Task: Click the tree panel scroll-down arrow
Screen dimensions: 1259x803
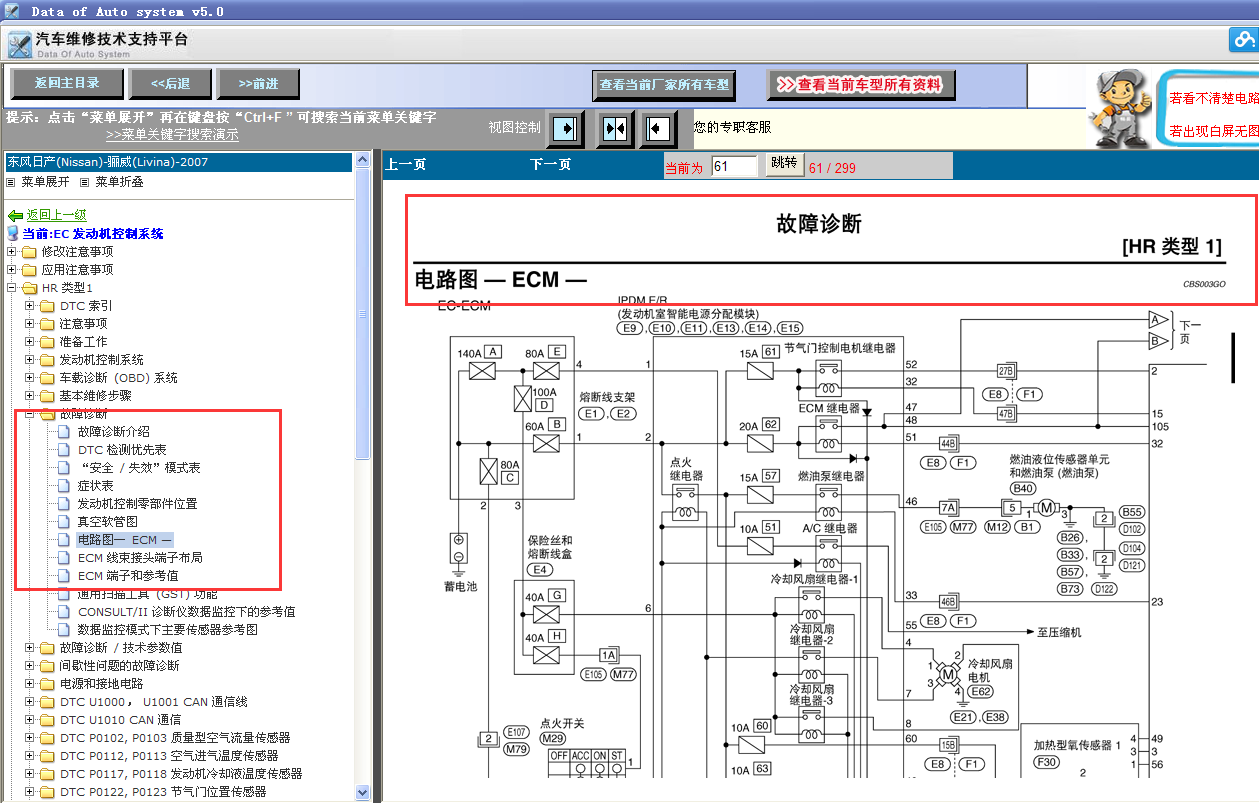Action: click(363, 793)
